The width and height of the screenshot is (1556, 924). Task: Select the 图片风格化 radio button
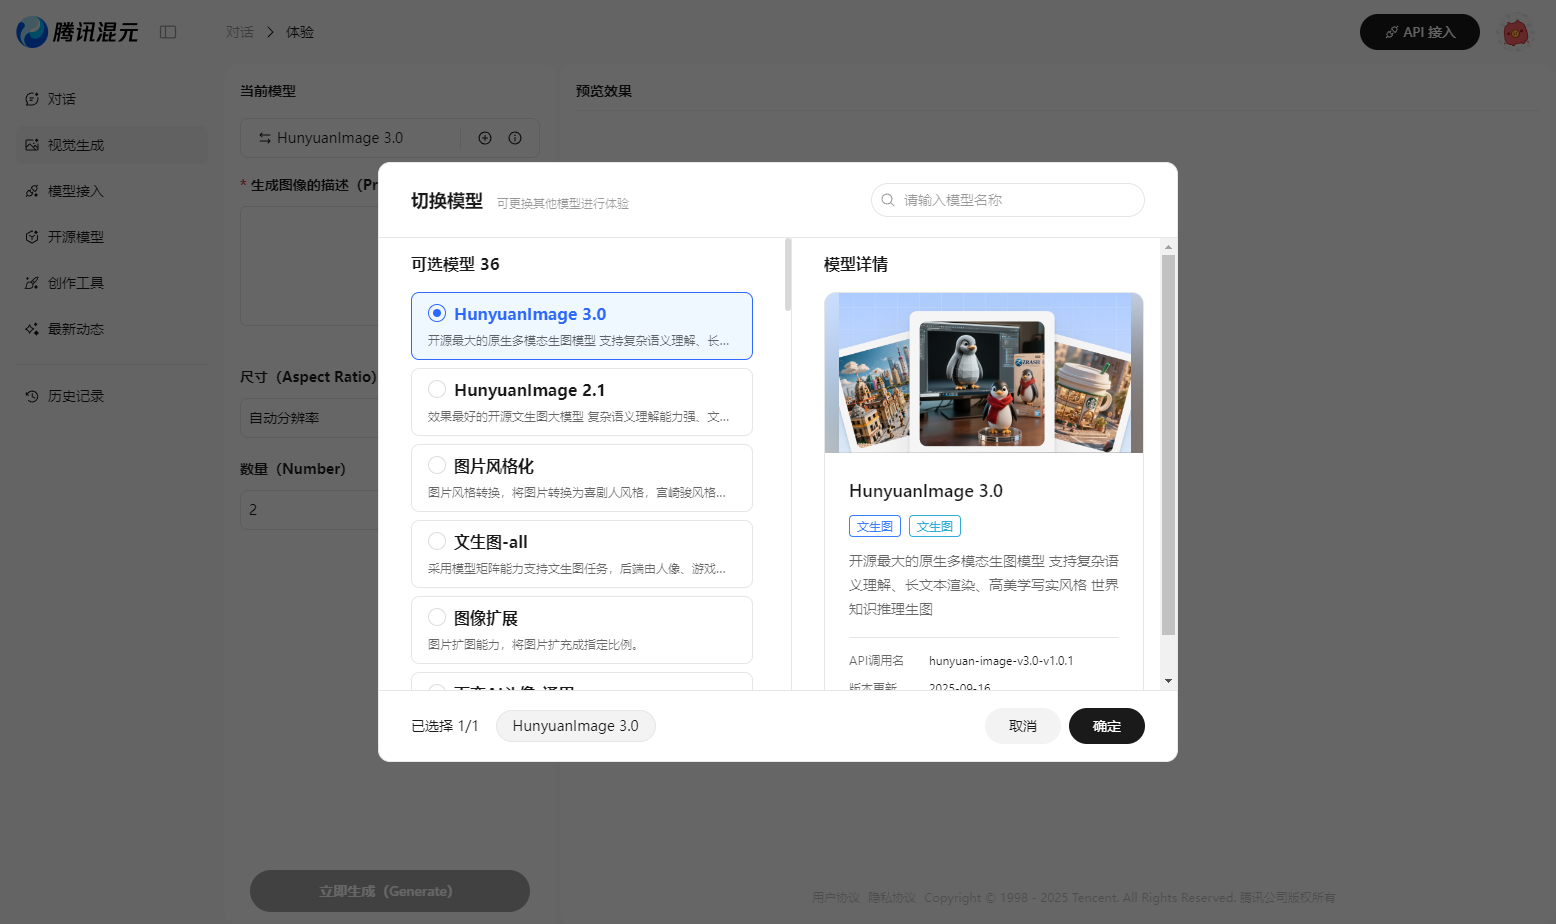[437, 465]
